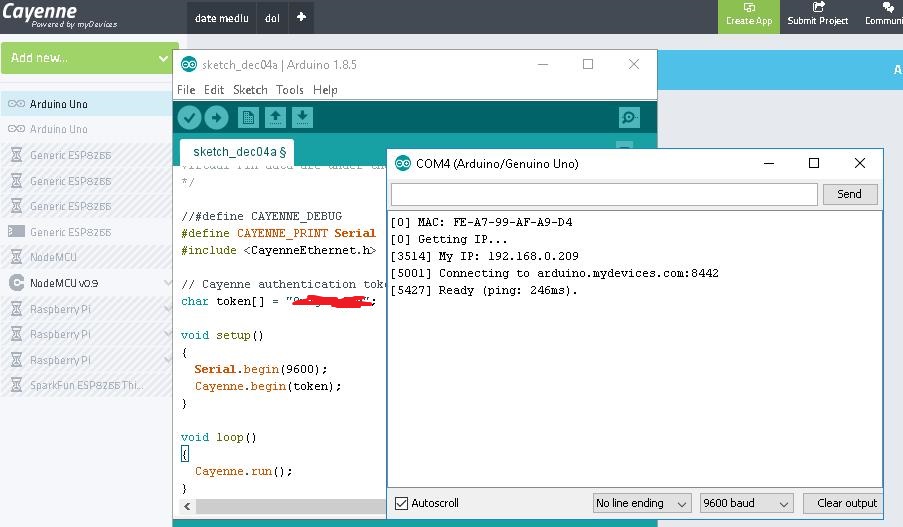903x527 pixels.
Task: Open the 9600 baud dropdown
Action: pos(746,503)
